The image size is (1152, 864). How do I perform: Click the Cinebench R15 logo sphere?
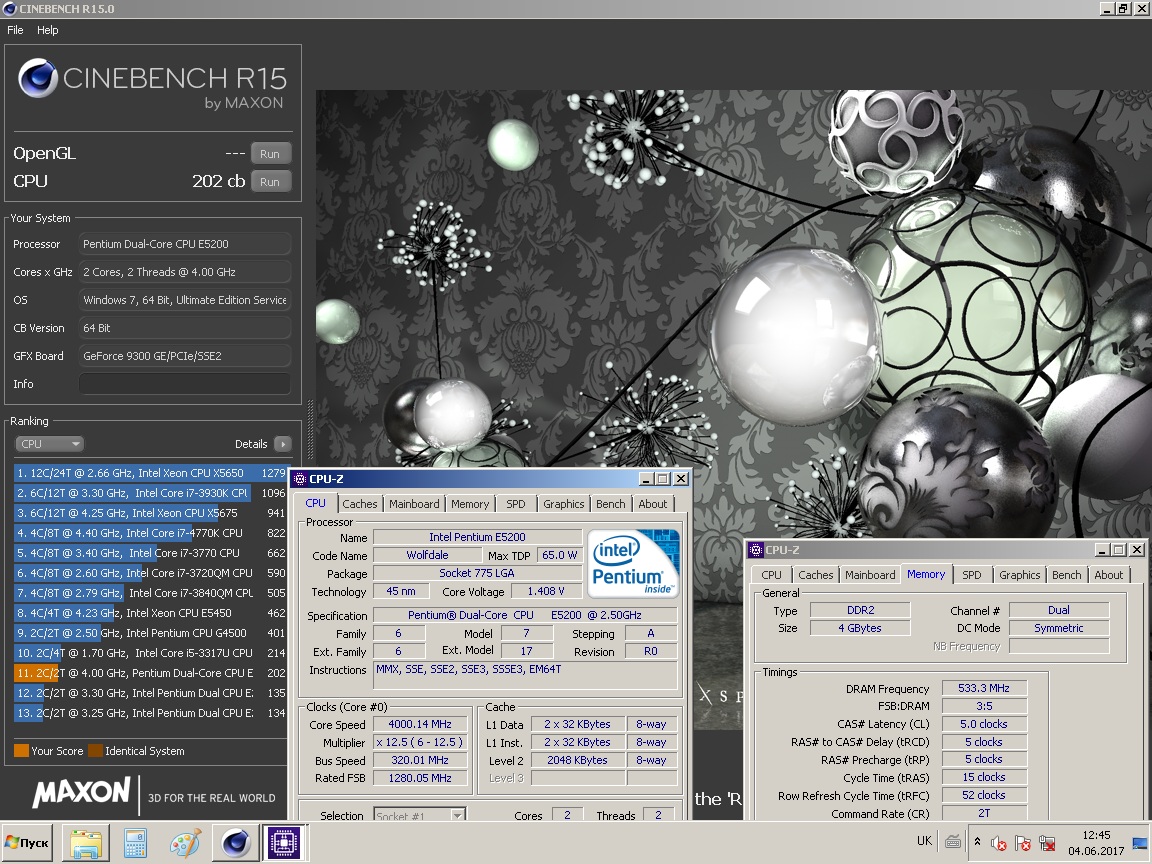pyautogui.click(x=37, y=79)
